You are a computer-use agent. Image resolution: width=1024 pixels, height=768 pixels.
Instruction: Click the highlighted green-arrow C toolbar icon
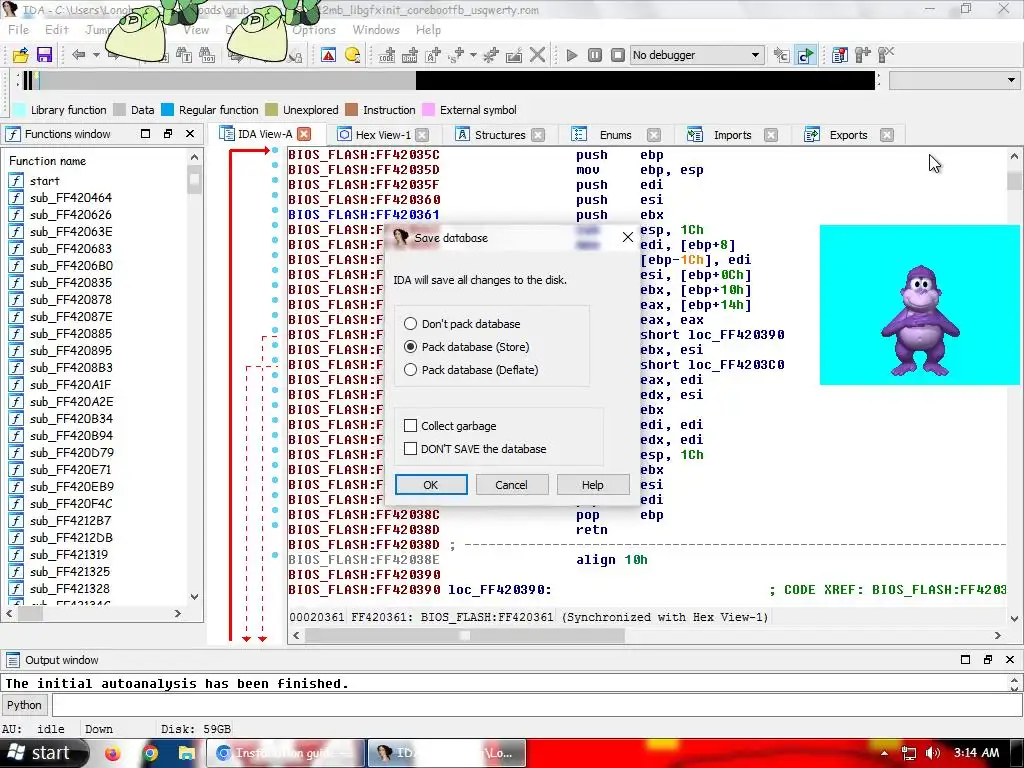pos(806,56)
